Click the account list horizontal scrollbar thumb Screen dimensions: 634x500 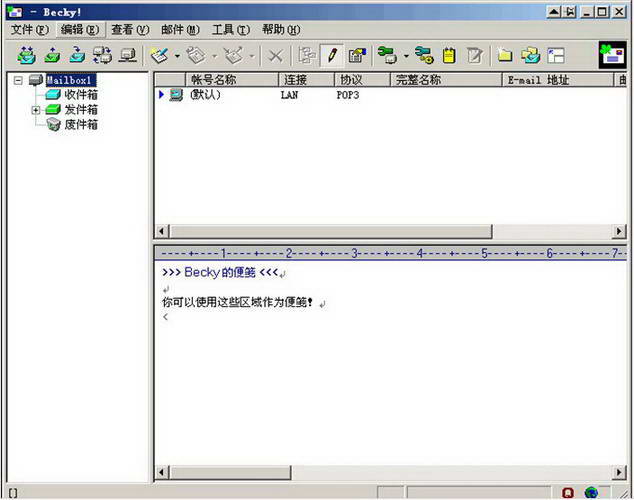[331, 231]
